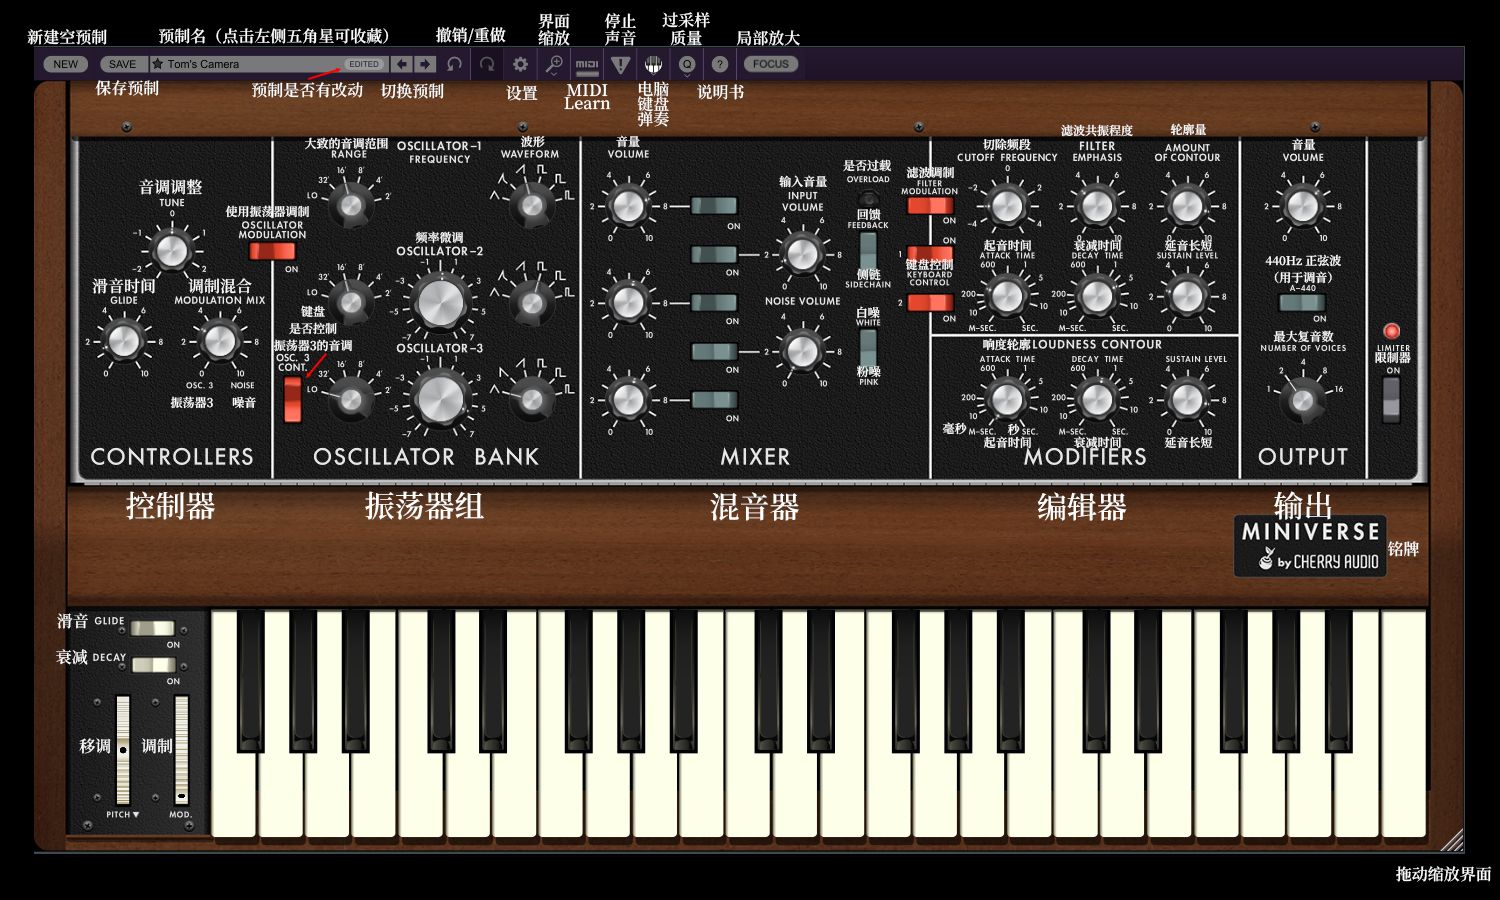Toggle the mixer on switch beside INPUT VOLUME
The height and width of the screenshot is (900, 1500).
[714, 254]
